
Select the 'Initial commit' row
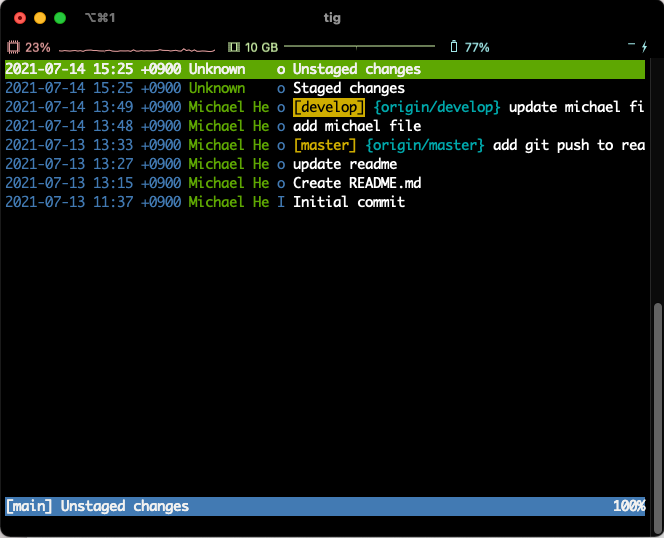pyautogui.click(x=348, y=202)
